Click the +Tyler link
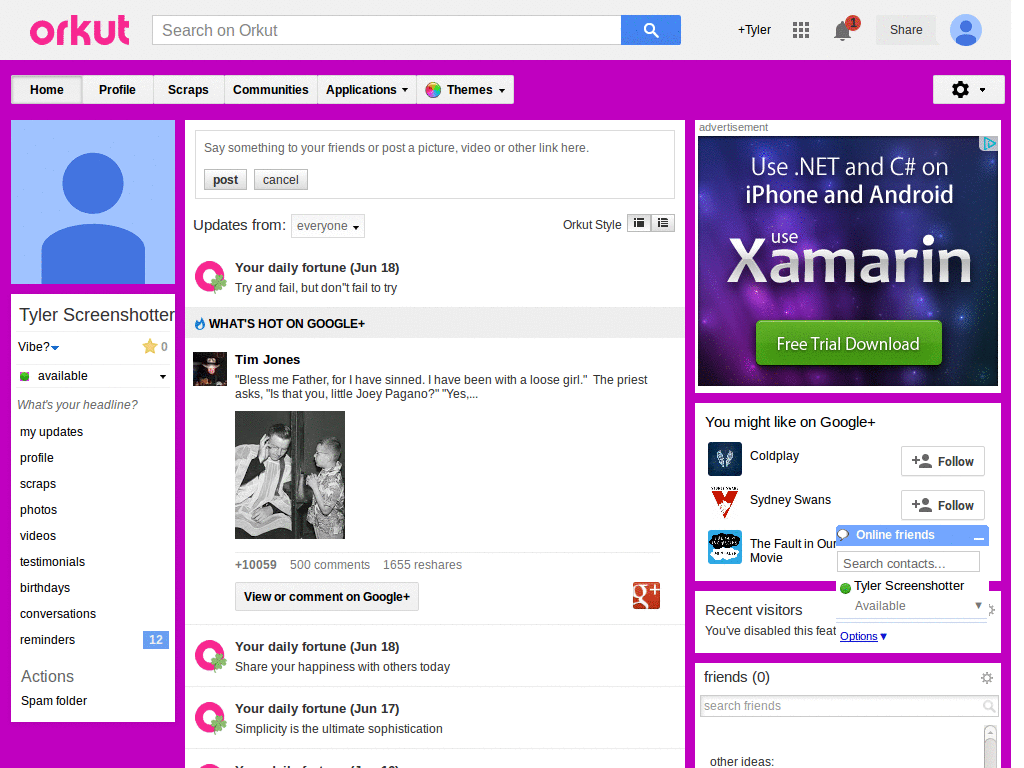The width and height of the screenshot is (1024, 768). [754, 30]
